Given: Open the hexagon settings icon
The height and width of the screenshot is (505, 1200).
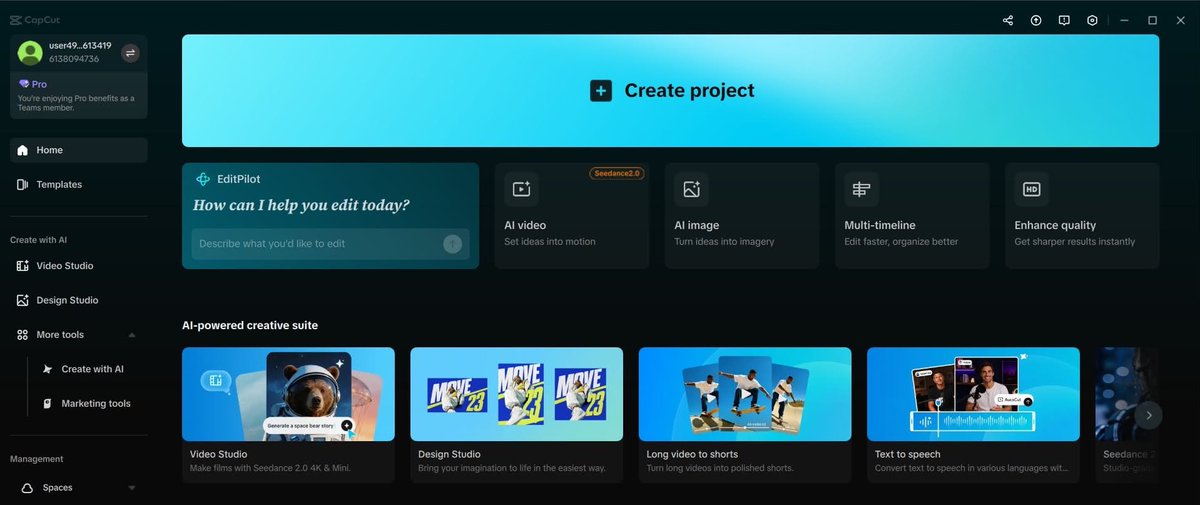Looking at the screenshot, I should click(x=1092, y=20).
